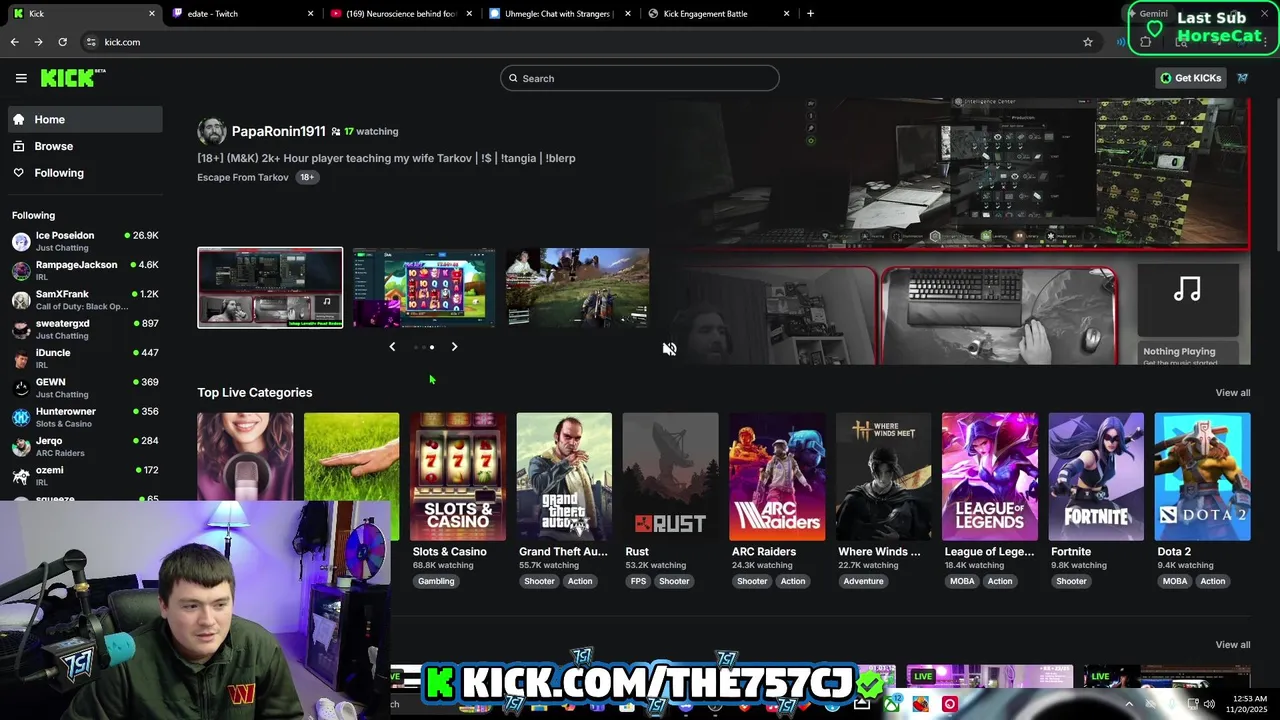Open the Browse sidebar item
The height and width of the screenshot is (720, 1280).
pyautogui.click(x=85, y=146)
